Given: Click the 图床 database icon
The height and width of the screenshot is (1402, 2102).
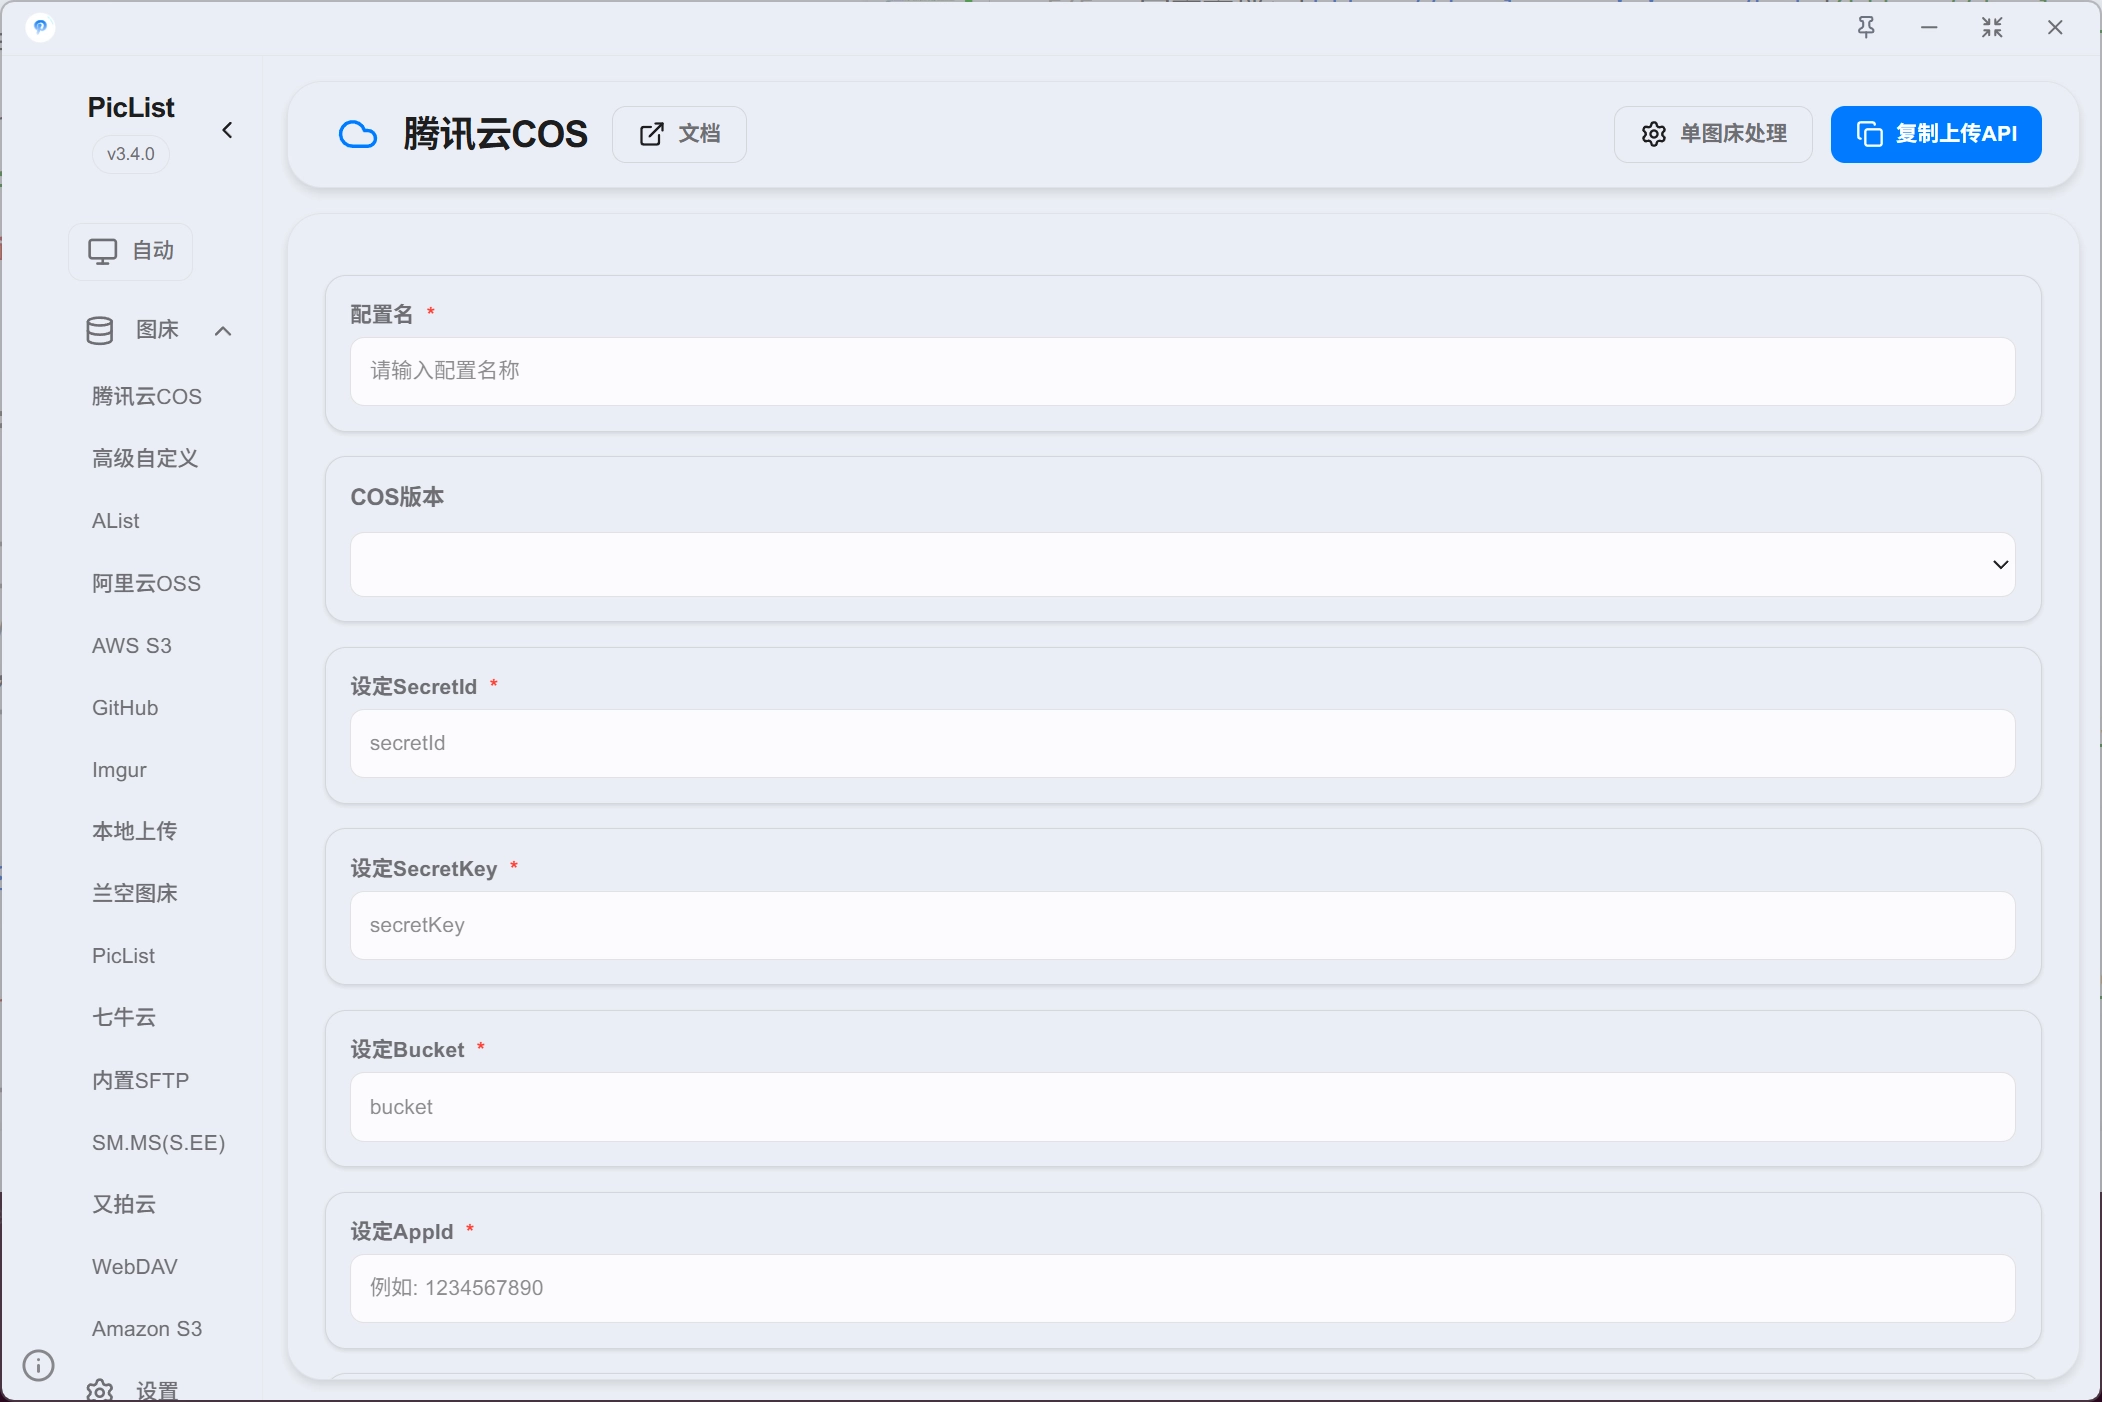Looking at the screenshot, I should point(99,330).
